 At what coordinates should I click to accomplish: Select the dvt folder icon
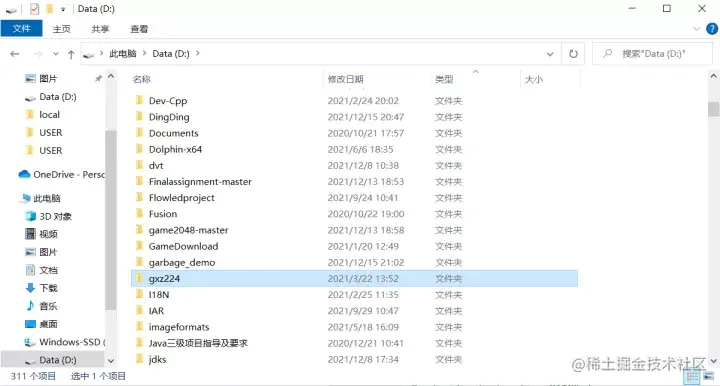click(x=140, y=165)
